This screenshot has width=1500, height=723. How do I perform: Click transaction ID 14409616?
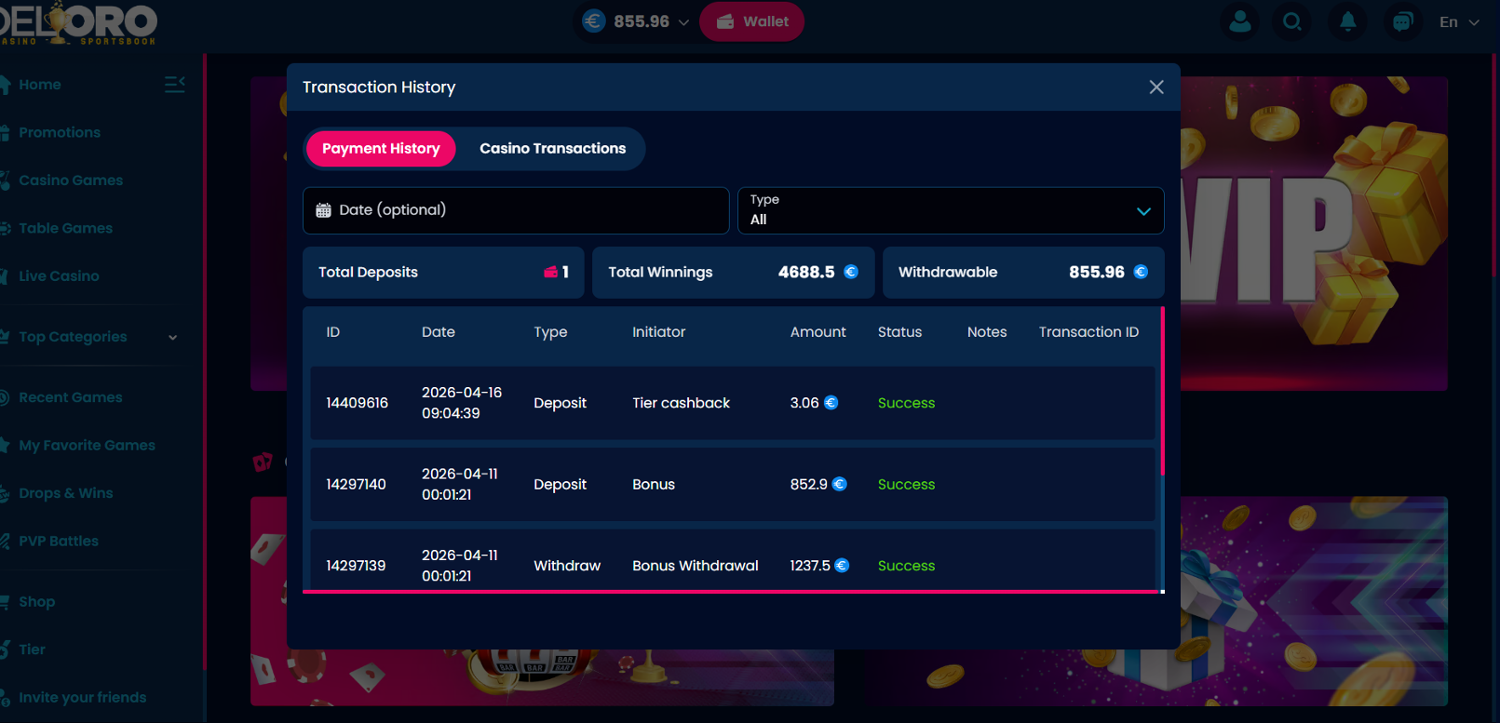[x=357, y=403]
